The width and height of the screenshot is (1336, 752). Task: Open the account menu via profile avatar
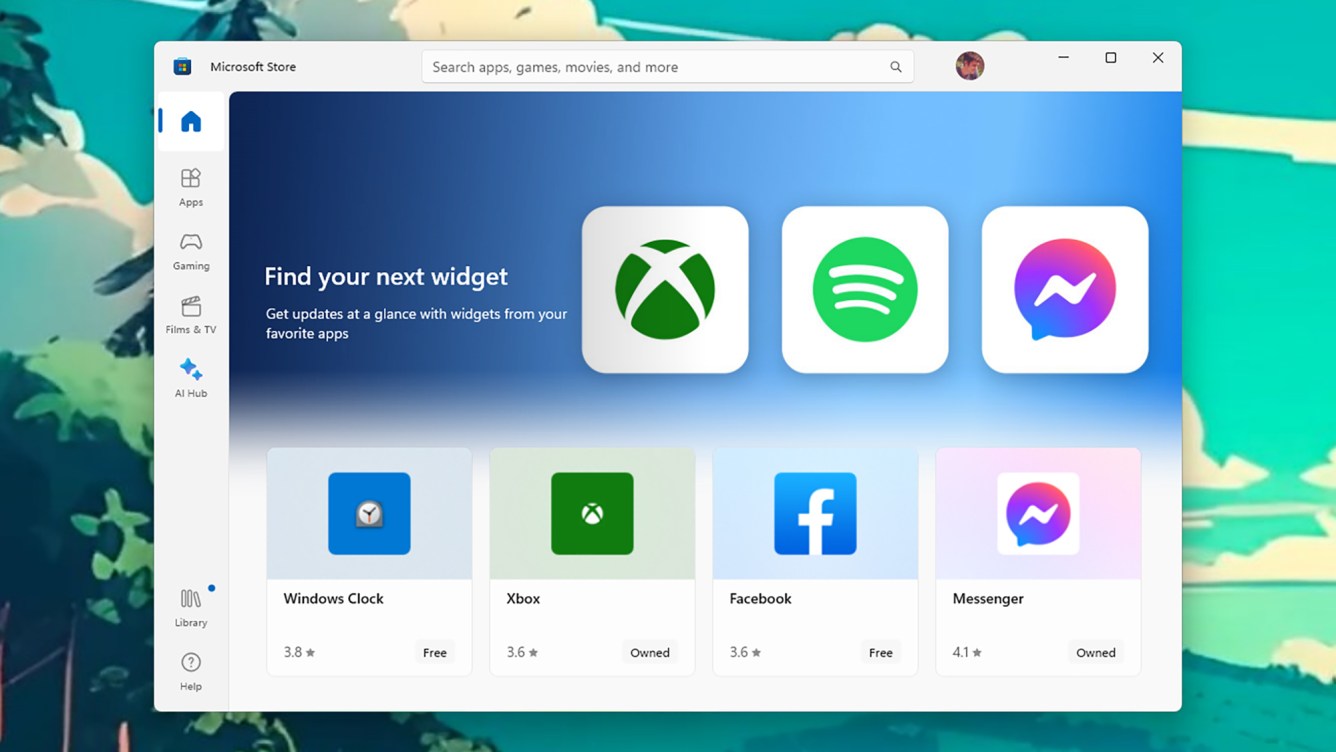969,65
